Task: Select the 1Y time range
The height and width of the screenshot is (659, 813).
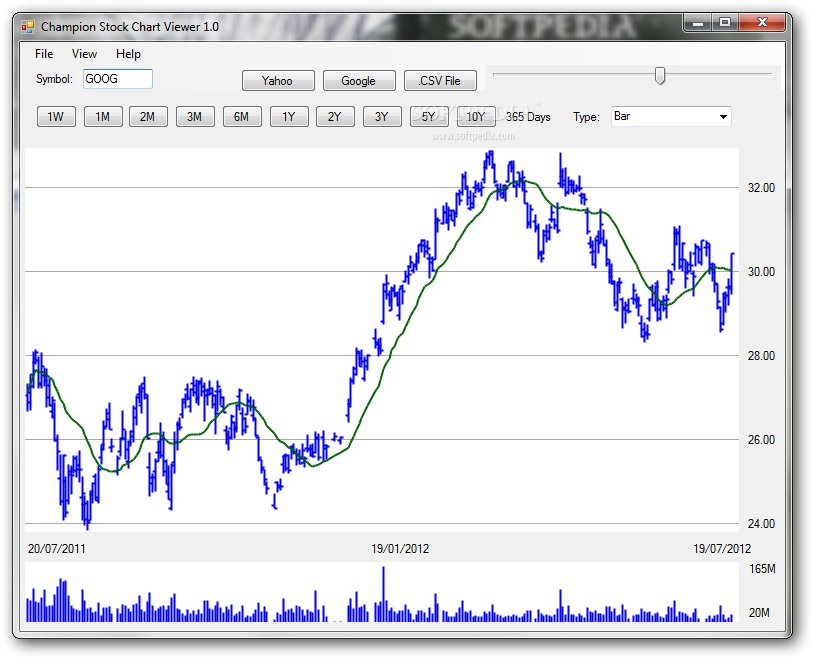Action: coord(289,117)
